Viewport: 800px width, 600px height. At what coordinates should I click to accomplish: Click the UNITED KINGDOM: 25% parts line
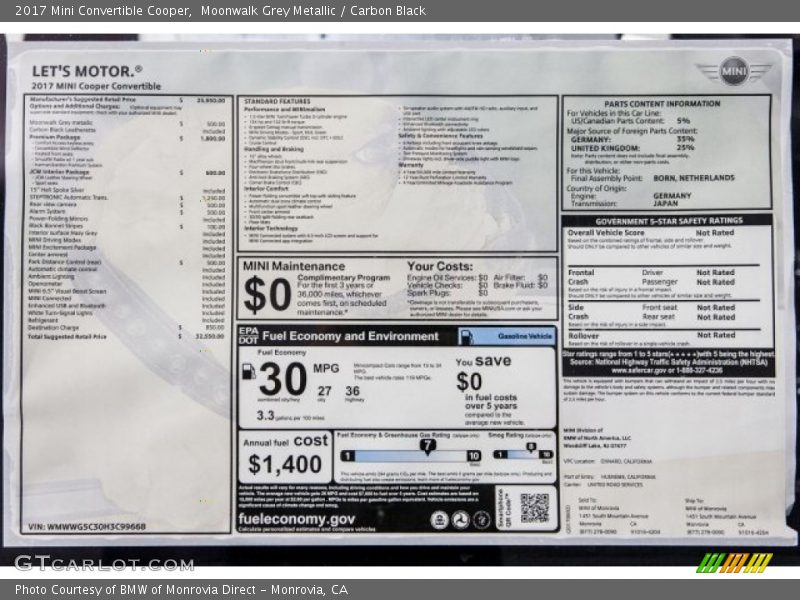(x=633, y=148)
